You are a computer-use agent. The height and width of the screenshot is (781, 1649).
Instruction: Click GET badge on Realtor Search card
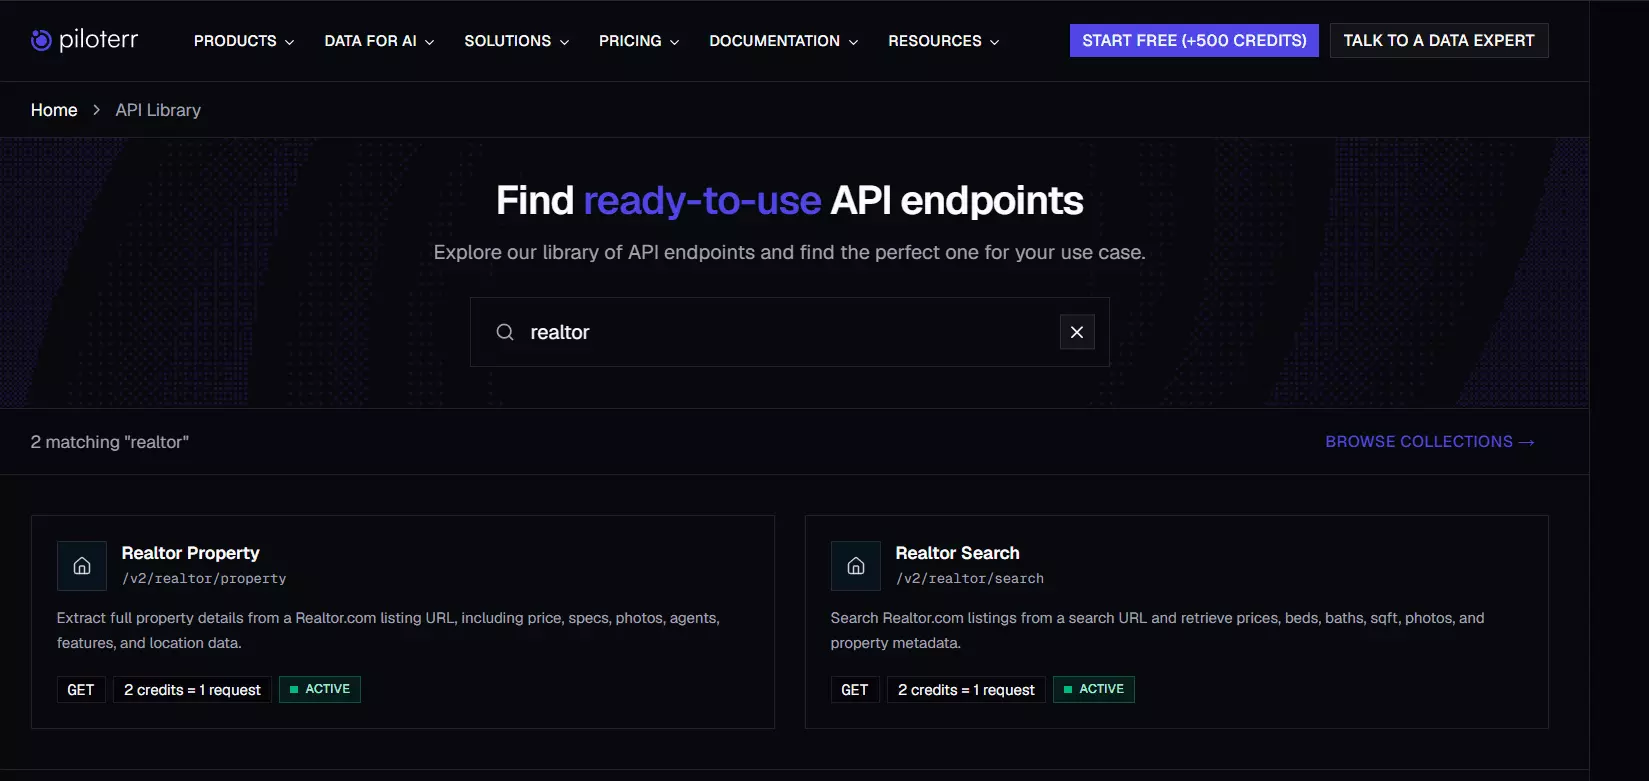click(855, 690)
